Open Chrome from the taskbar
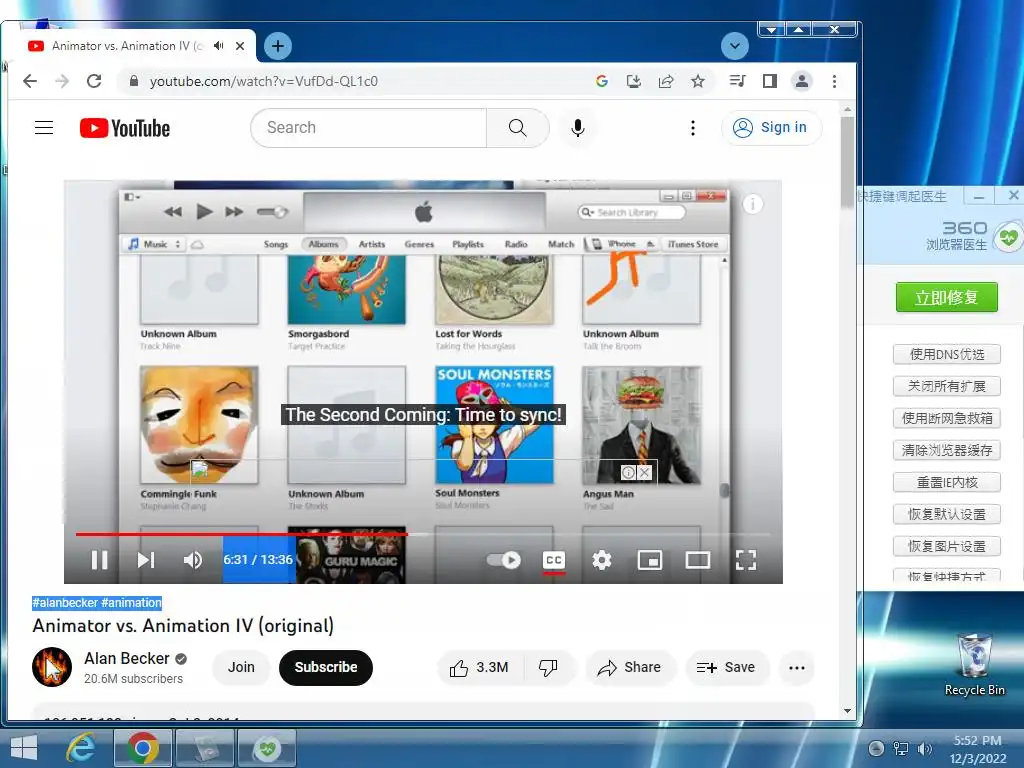Viewport: 1024px width, 768px height. point(143,747)
